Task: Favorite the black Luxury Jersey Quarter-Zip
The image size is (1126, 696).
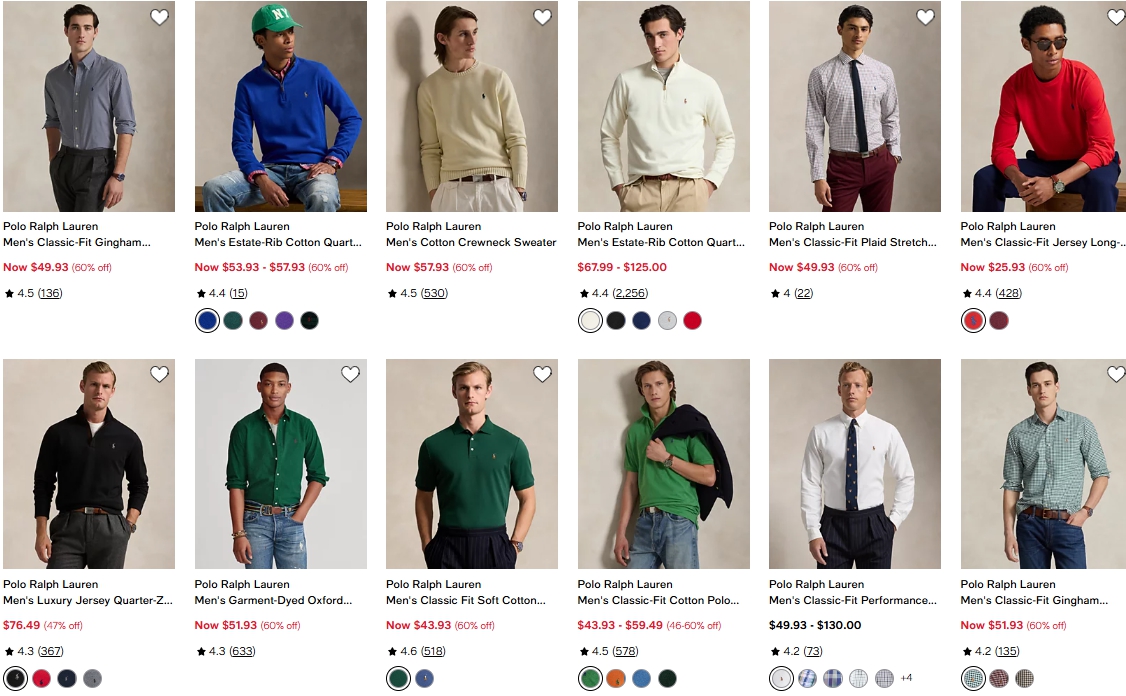Action: coord(159,374)
